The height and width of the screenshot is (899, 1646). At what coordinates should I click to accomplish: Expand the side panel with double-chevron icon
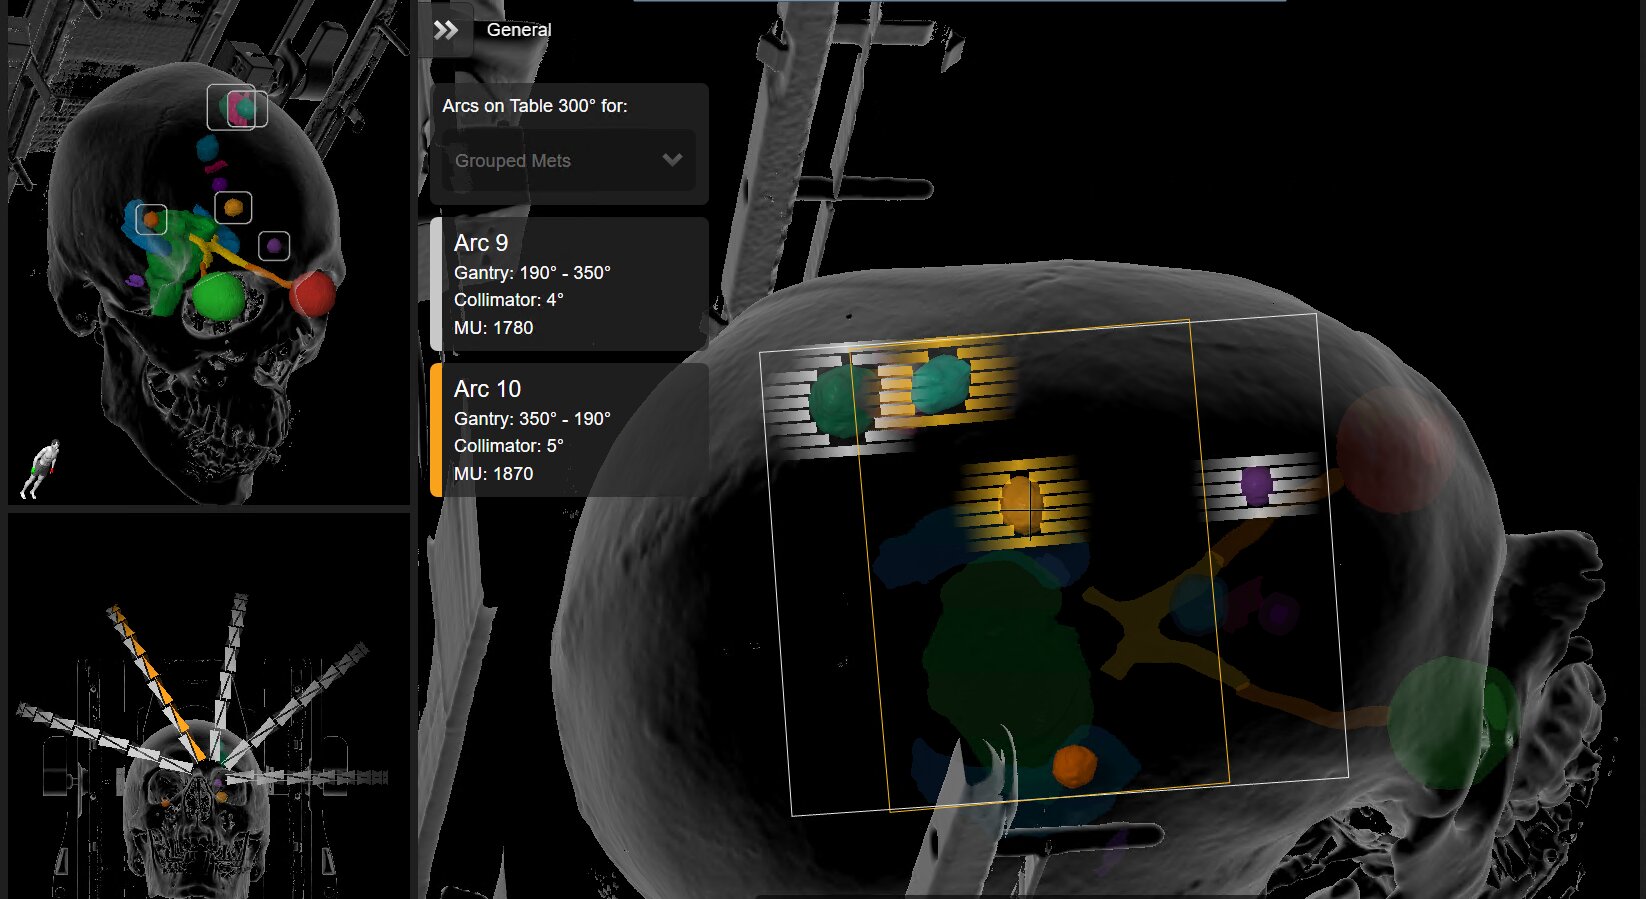click(x=446, y=30)
